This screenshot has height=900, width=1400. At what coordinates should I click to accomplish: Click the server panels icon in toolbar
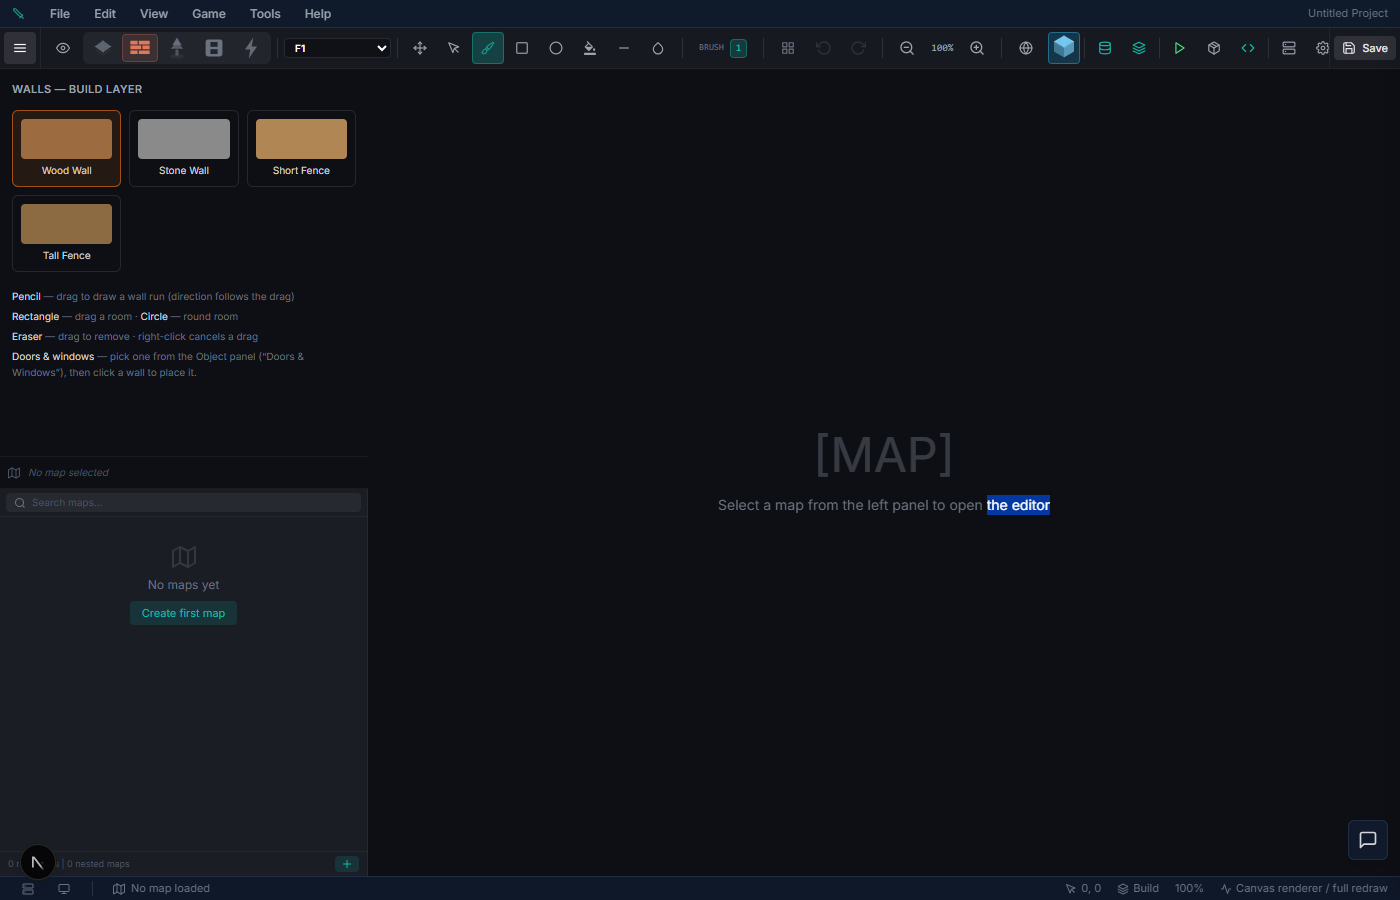click(x=1289, y=48)
